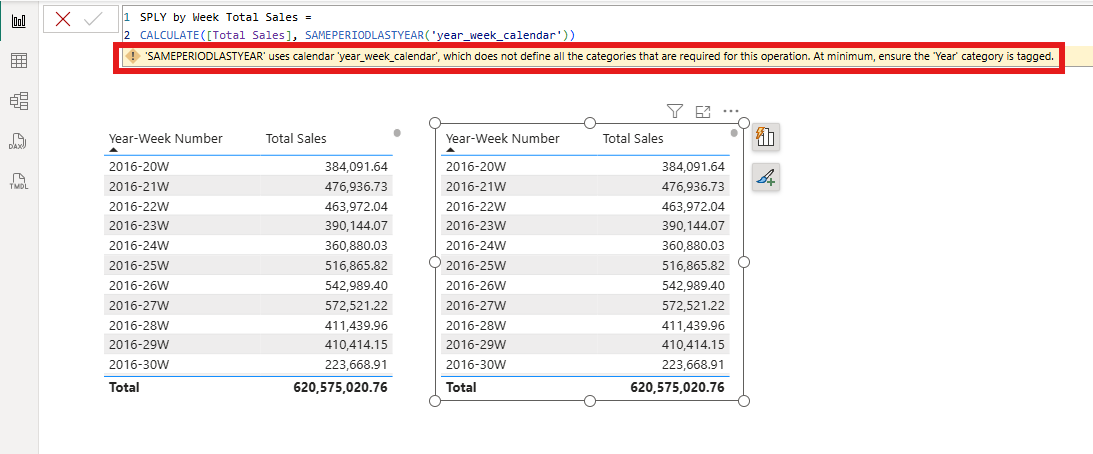
Task: Sort right table by Year-Week Number header
Action: (503, 139)
